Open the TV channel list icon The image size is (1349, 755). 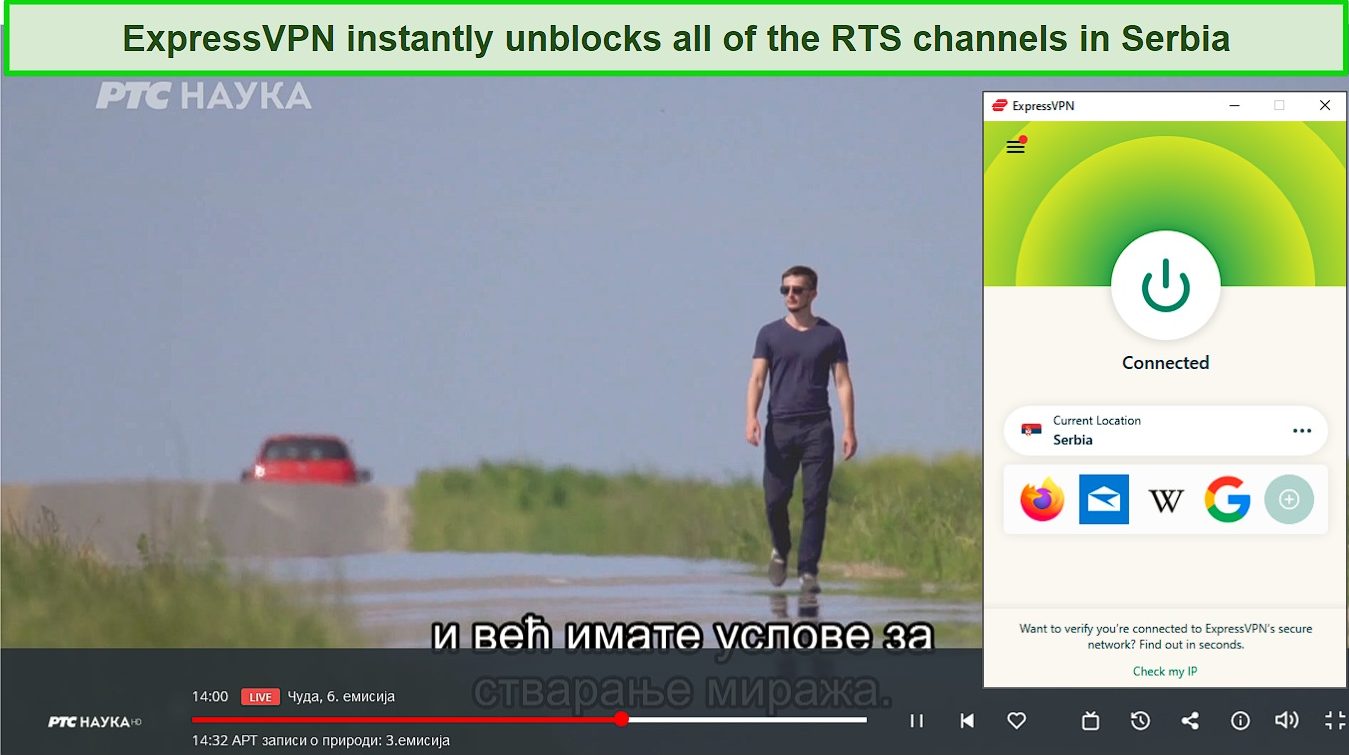point(1091,720)
